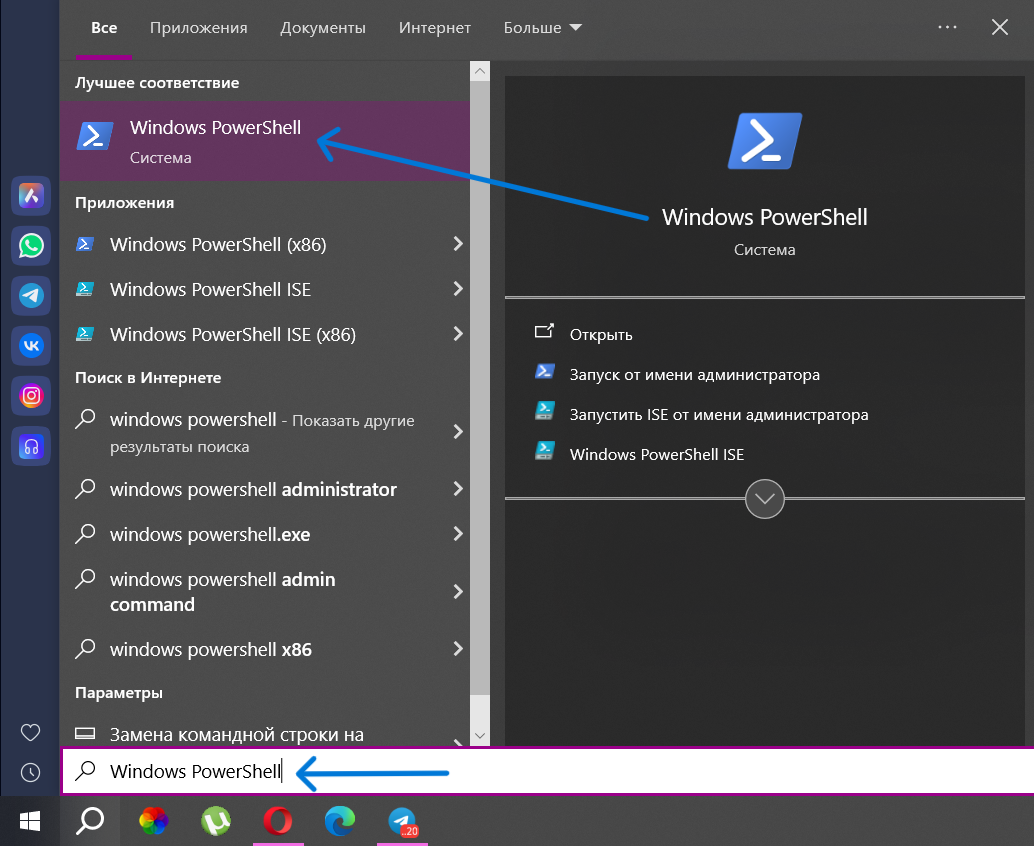Viewport: 1034px width, 846px height.
Task: Click inside the search box with 'Windows PowerShell'
Action: pyautogui.click(x=547, y=771)
